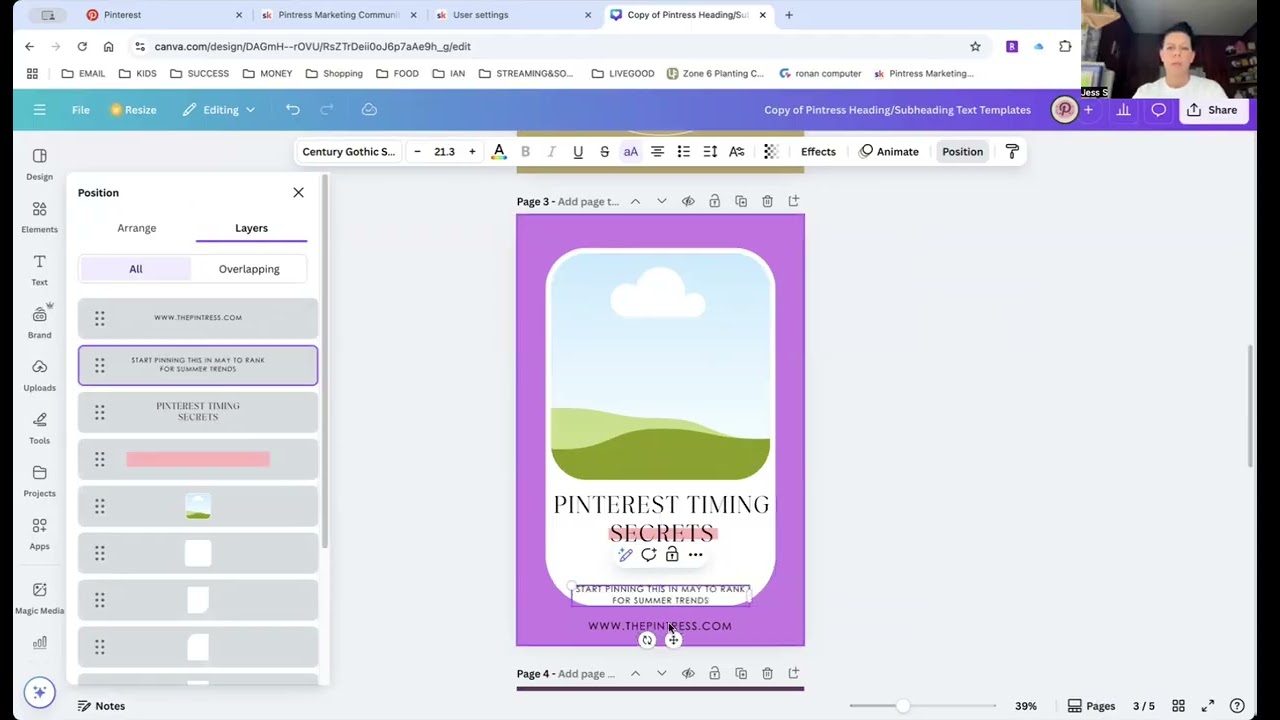Screen dimensions: 1280x720
Task: Open line spacing options
Action: click(710, 152)
